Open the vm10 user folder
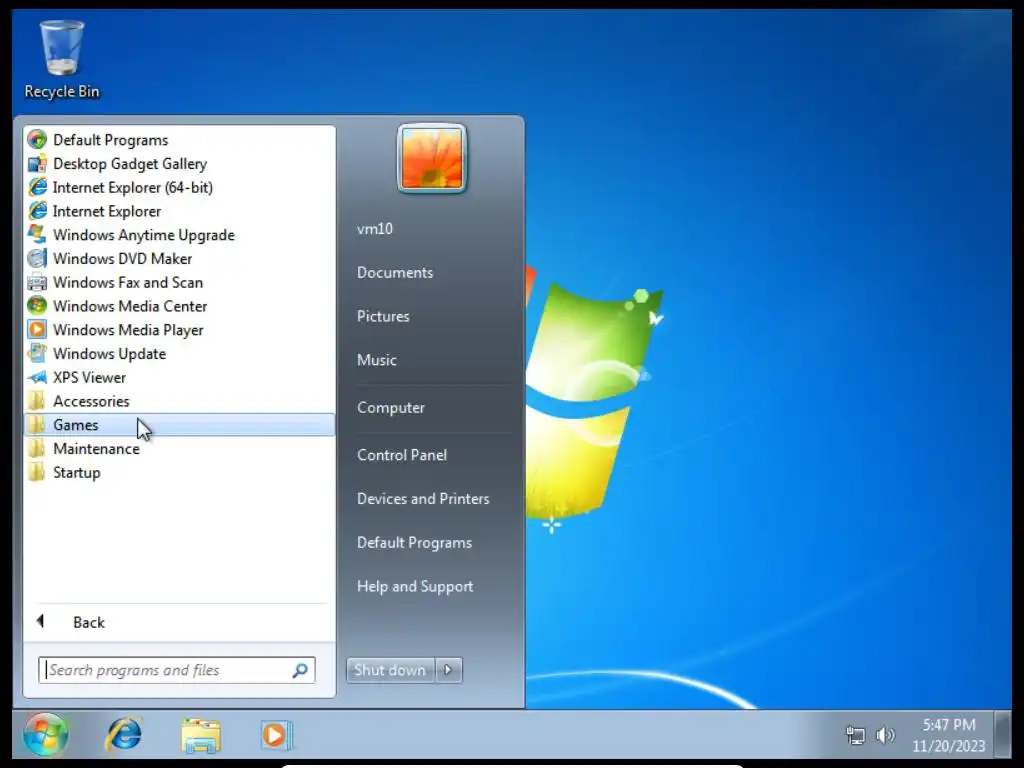1024x768 pixels. pyautogui.click(x=375, y=229)
